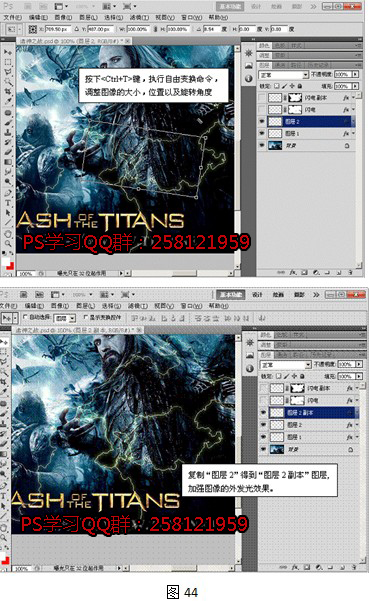The height and width of the screenshot is (601, 369).
Task: Click the link chain between W and H fields
Action: [x=156, y=29]
